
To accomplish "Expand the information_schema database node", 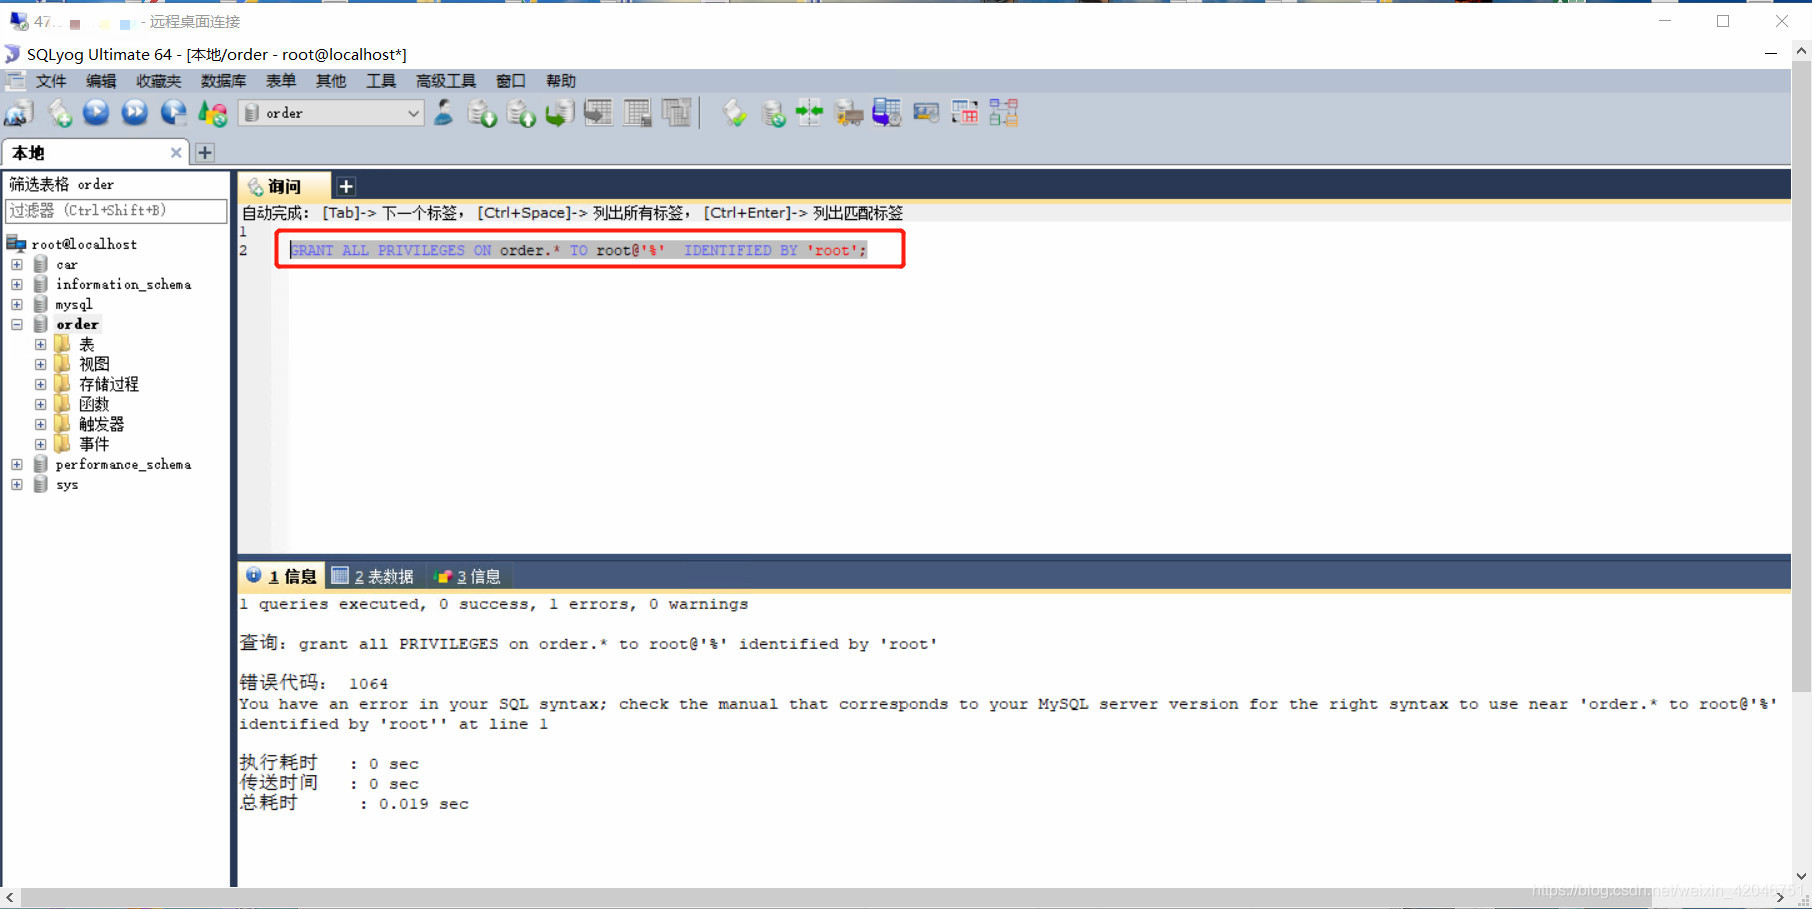I will [17, 285].
